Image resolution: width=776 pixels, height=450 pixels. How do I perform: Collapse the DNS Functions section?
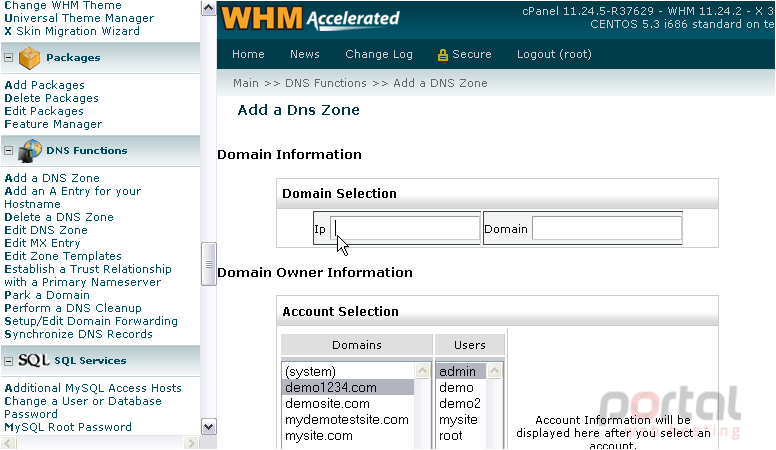[8, 150]
